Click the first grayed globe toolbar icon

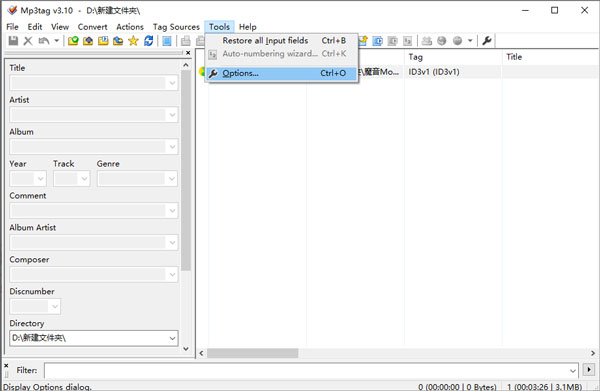442,41
